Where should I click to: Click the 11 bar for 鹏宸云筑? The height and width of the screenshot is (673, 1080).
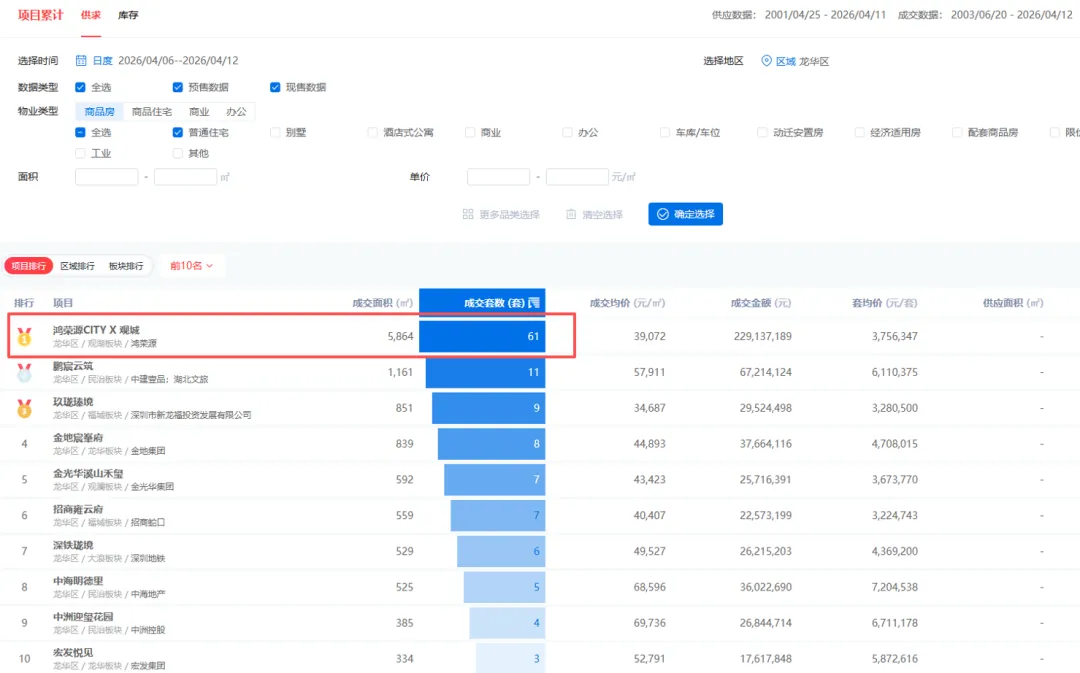point(486,372)
